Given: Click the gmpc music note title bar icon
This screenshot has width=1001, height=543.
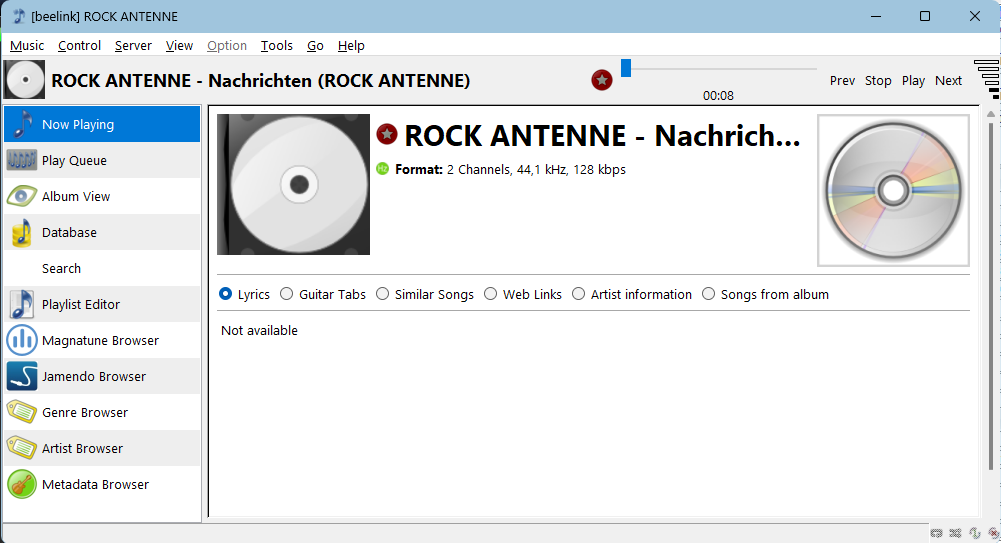Looking at the screenshot, I should click(x=19, y=16).
